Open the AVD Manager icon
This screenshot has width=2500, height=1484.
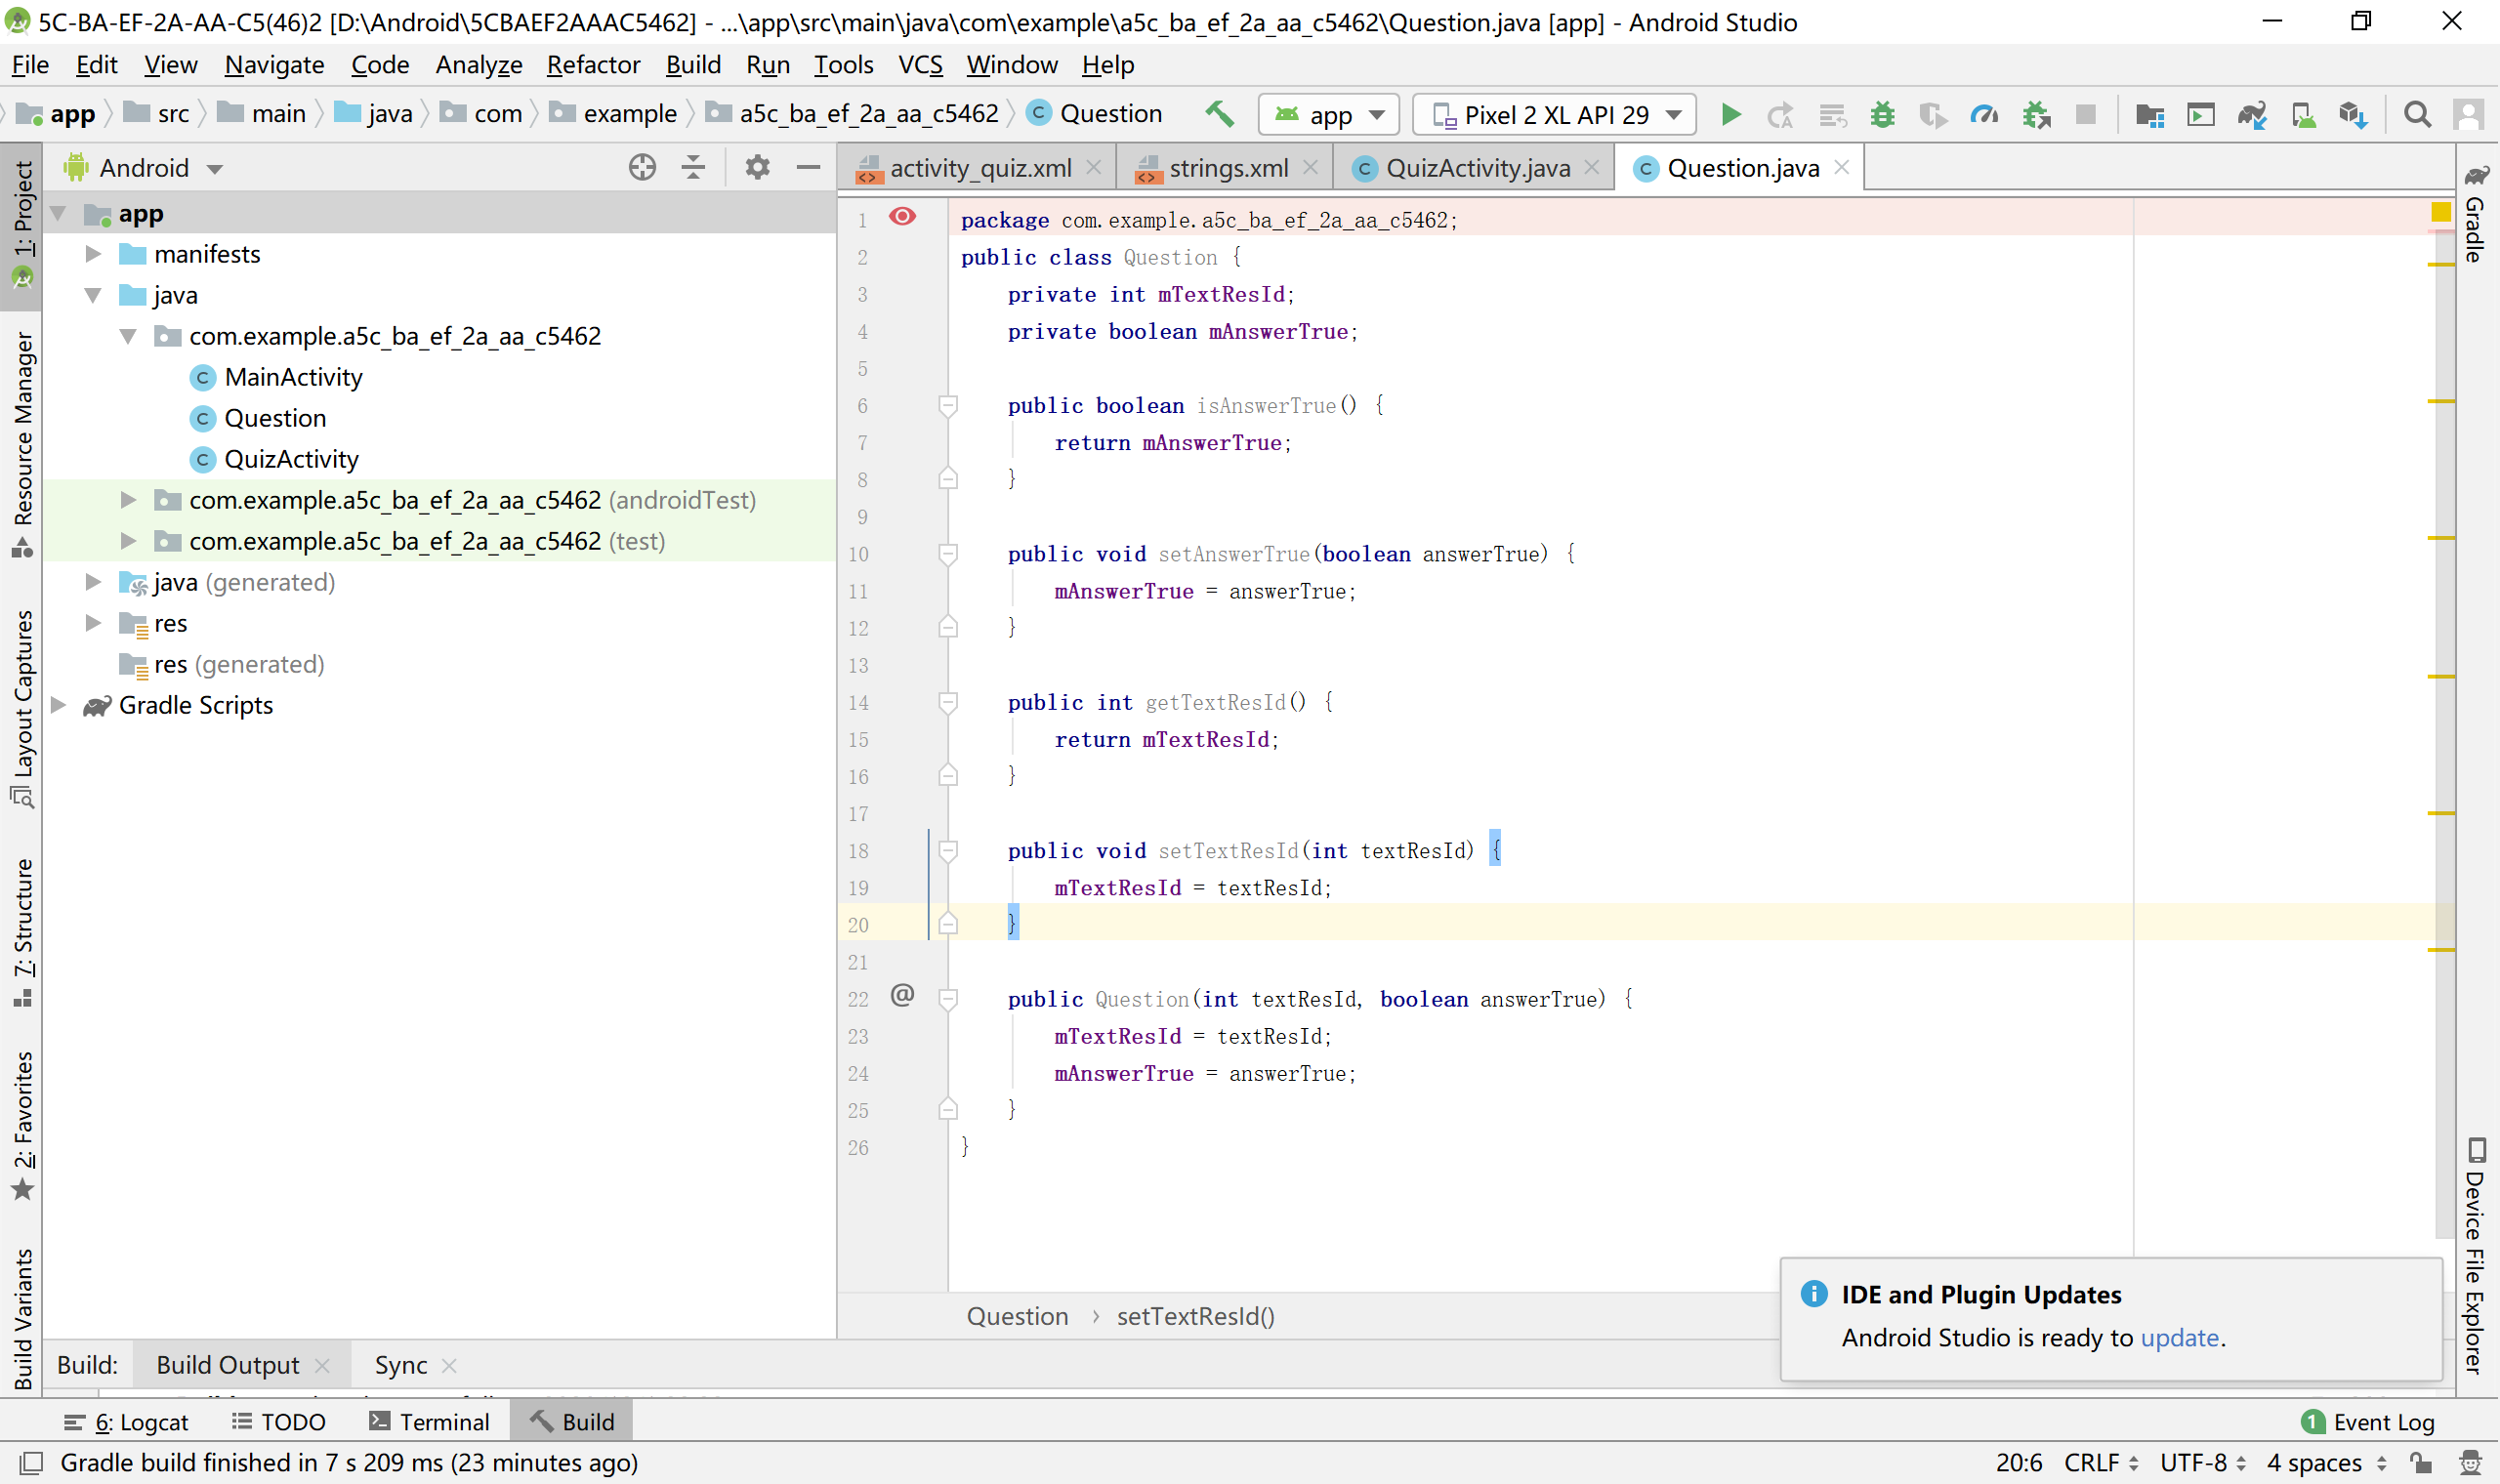[x=2304, y=115]
